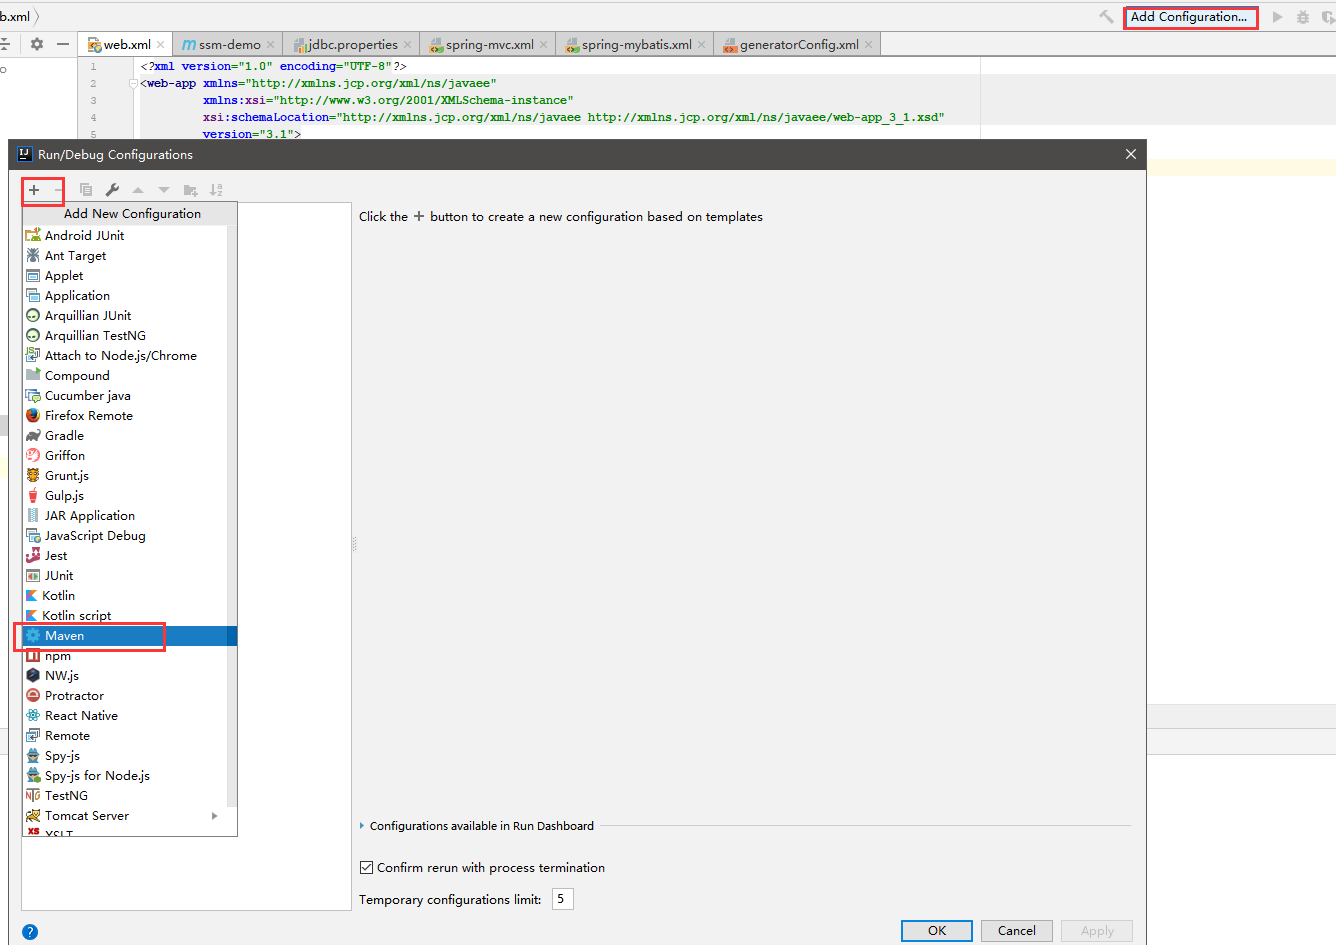The image size is (1336, 945).
Task: Select Arquillian TestNG configuration type
Action: click(x=125, y=336)
